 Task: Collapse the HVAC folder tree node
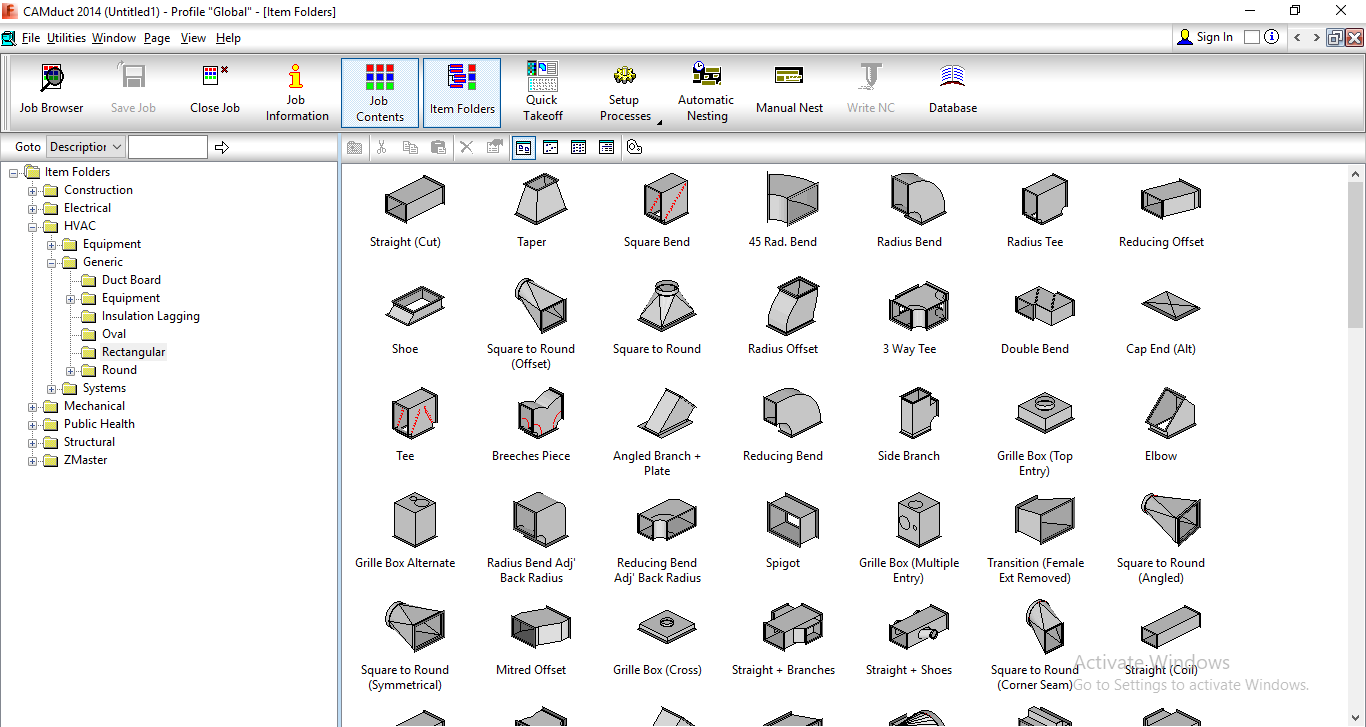(x=33, y=226)
